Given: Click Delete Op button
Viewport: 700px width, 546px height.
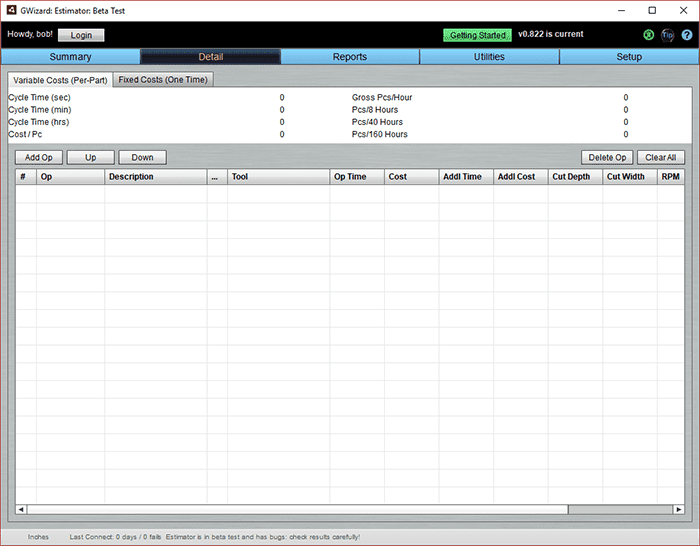Looking at the screenshot, I should 607,157.
